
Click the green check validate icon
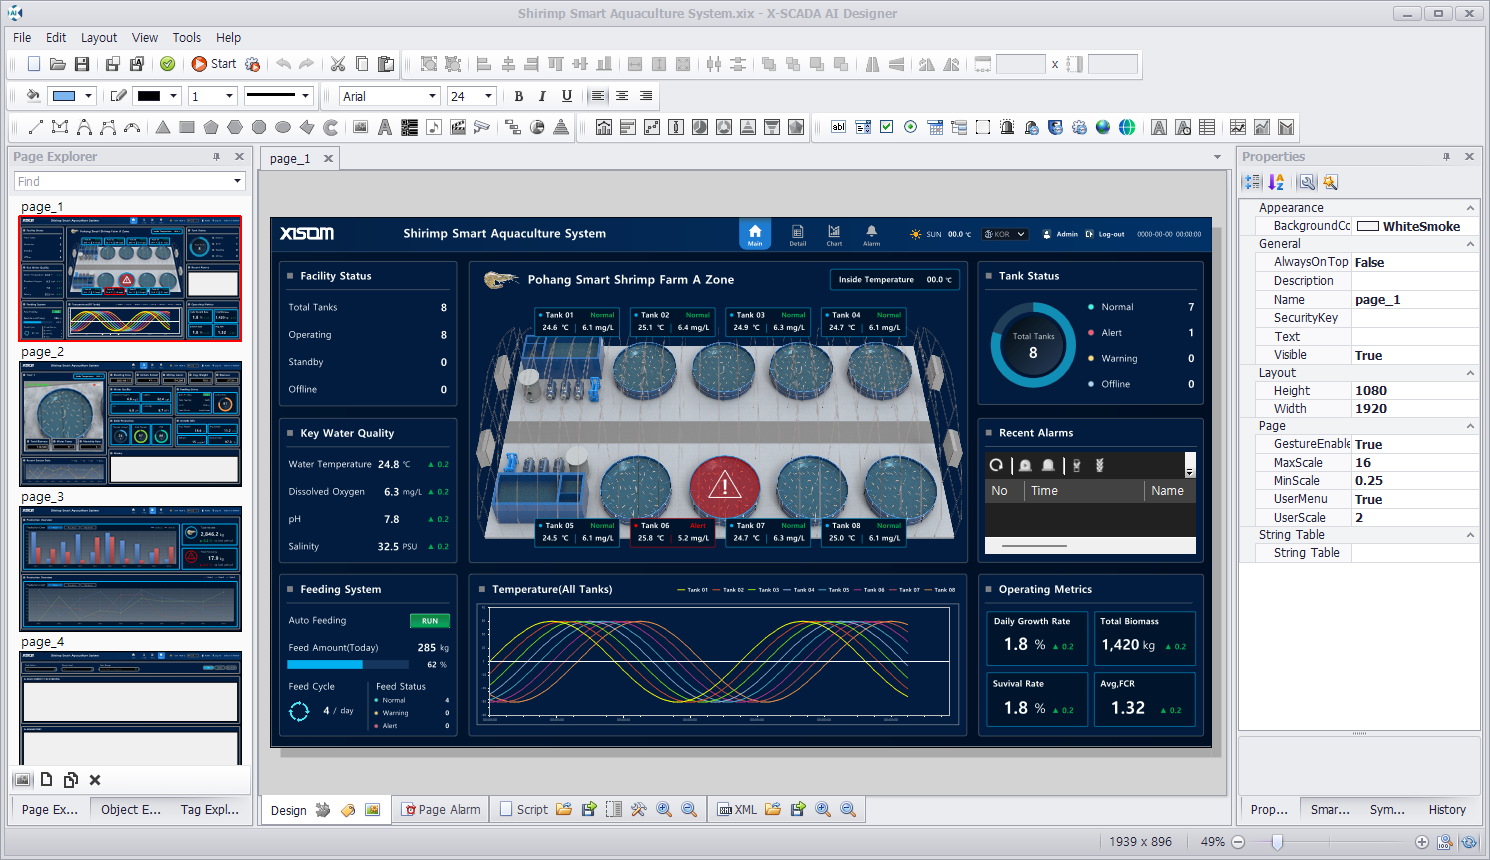[168, 64]
